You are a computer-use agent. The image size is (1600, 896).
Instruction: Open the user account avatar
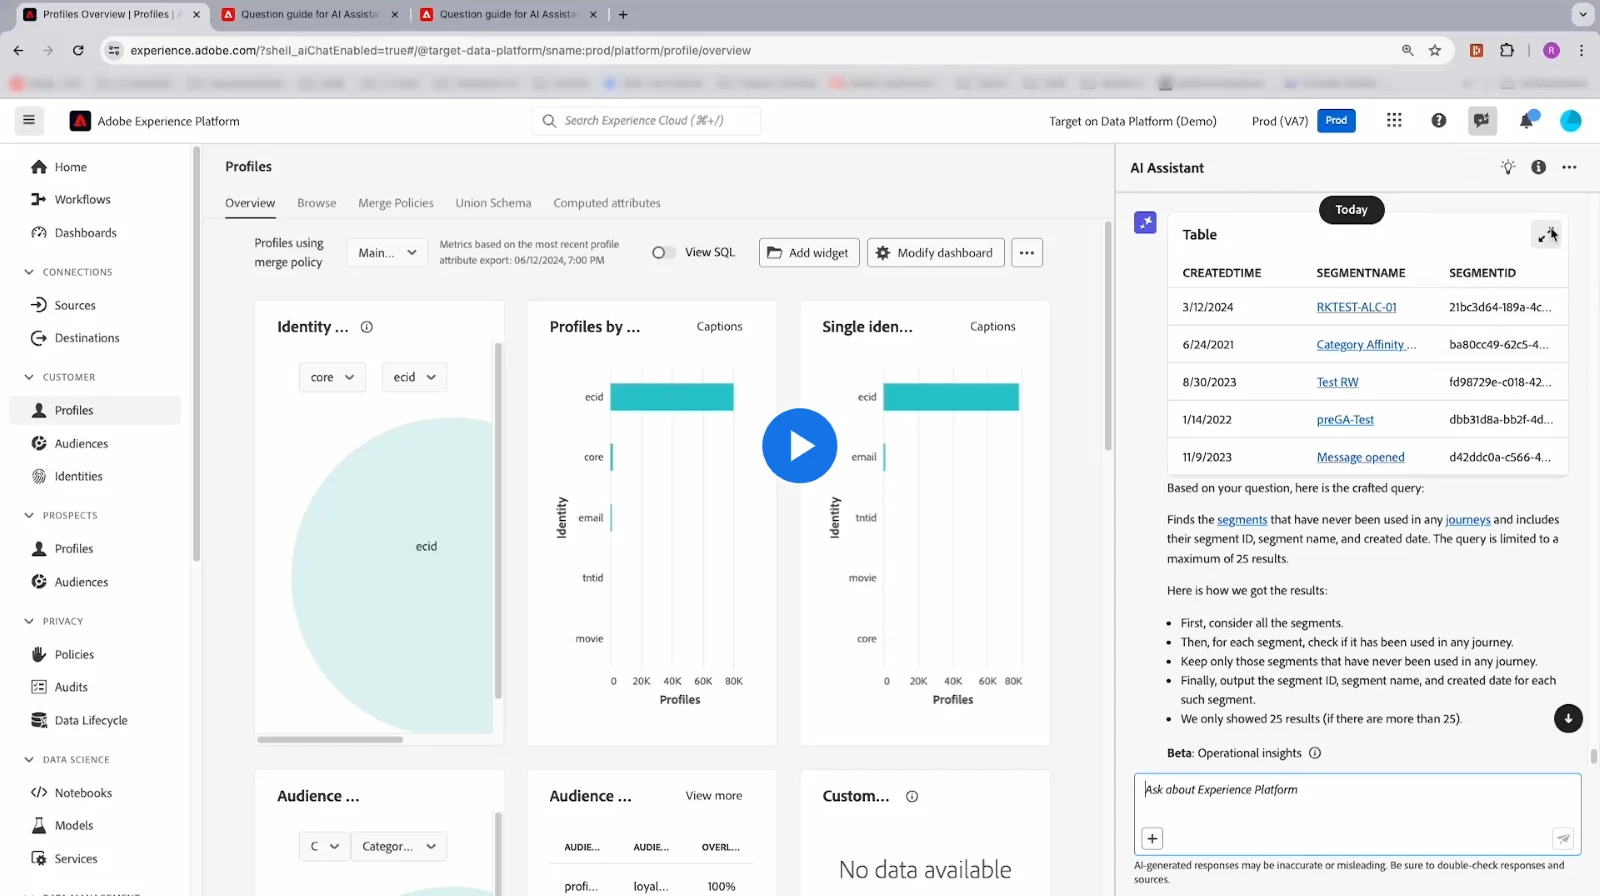coord(1571,120)
